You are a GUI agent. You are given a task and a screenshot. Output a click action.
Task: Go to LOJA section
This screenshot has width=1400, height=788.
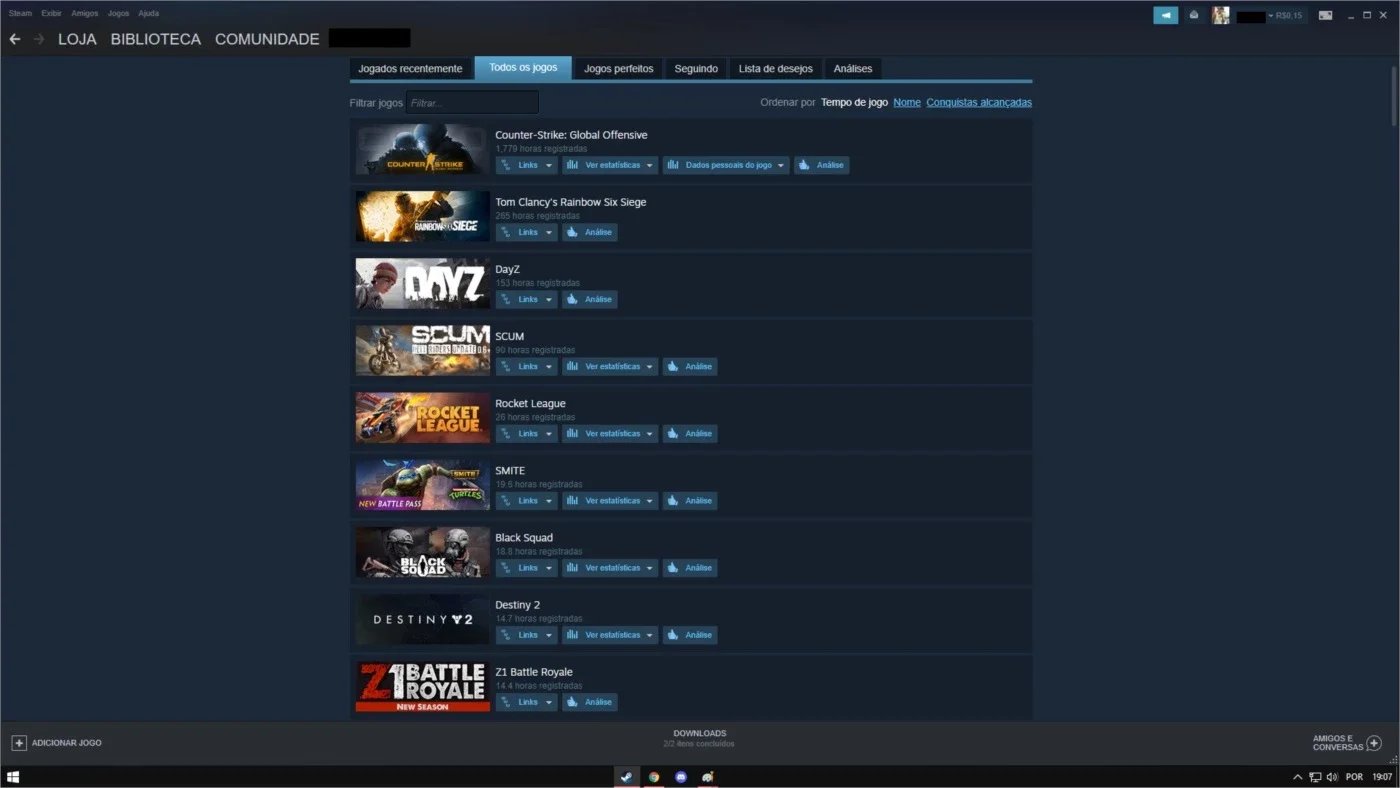(77, 39)
